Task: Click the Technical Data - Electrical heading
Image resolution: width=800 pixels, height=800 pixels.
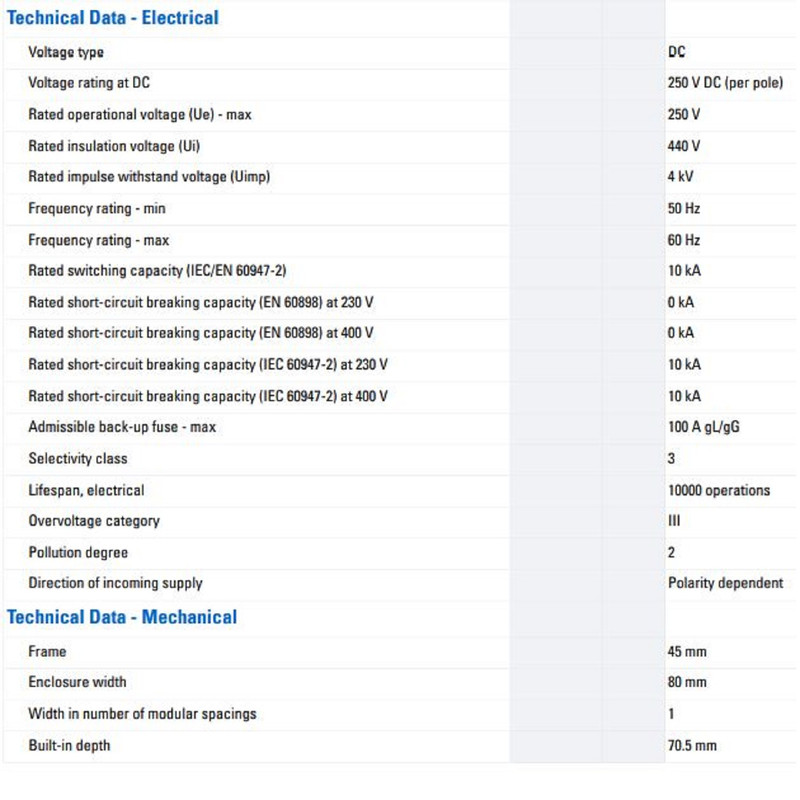Action: coord(112,18)
